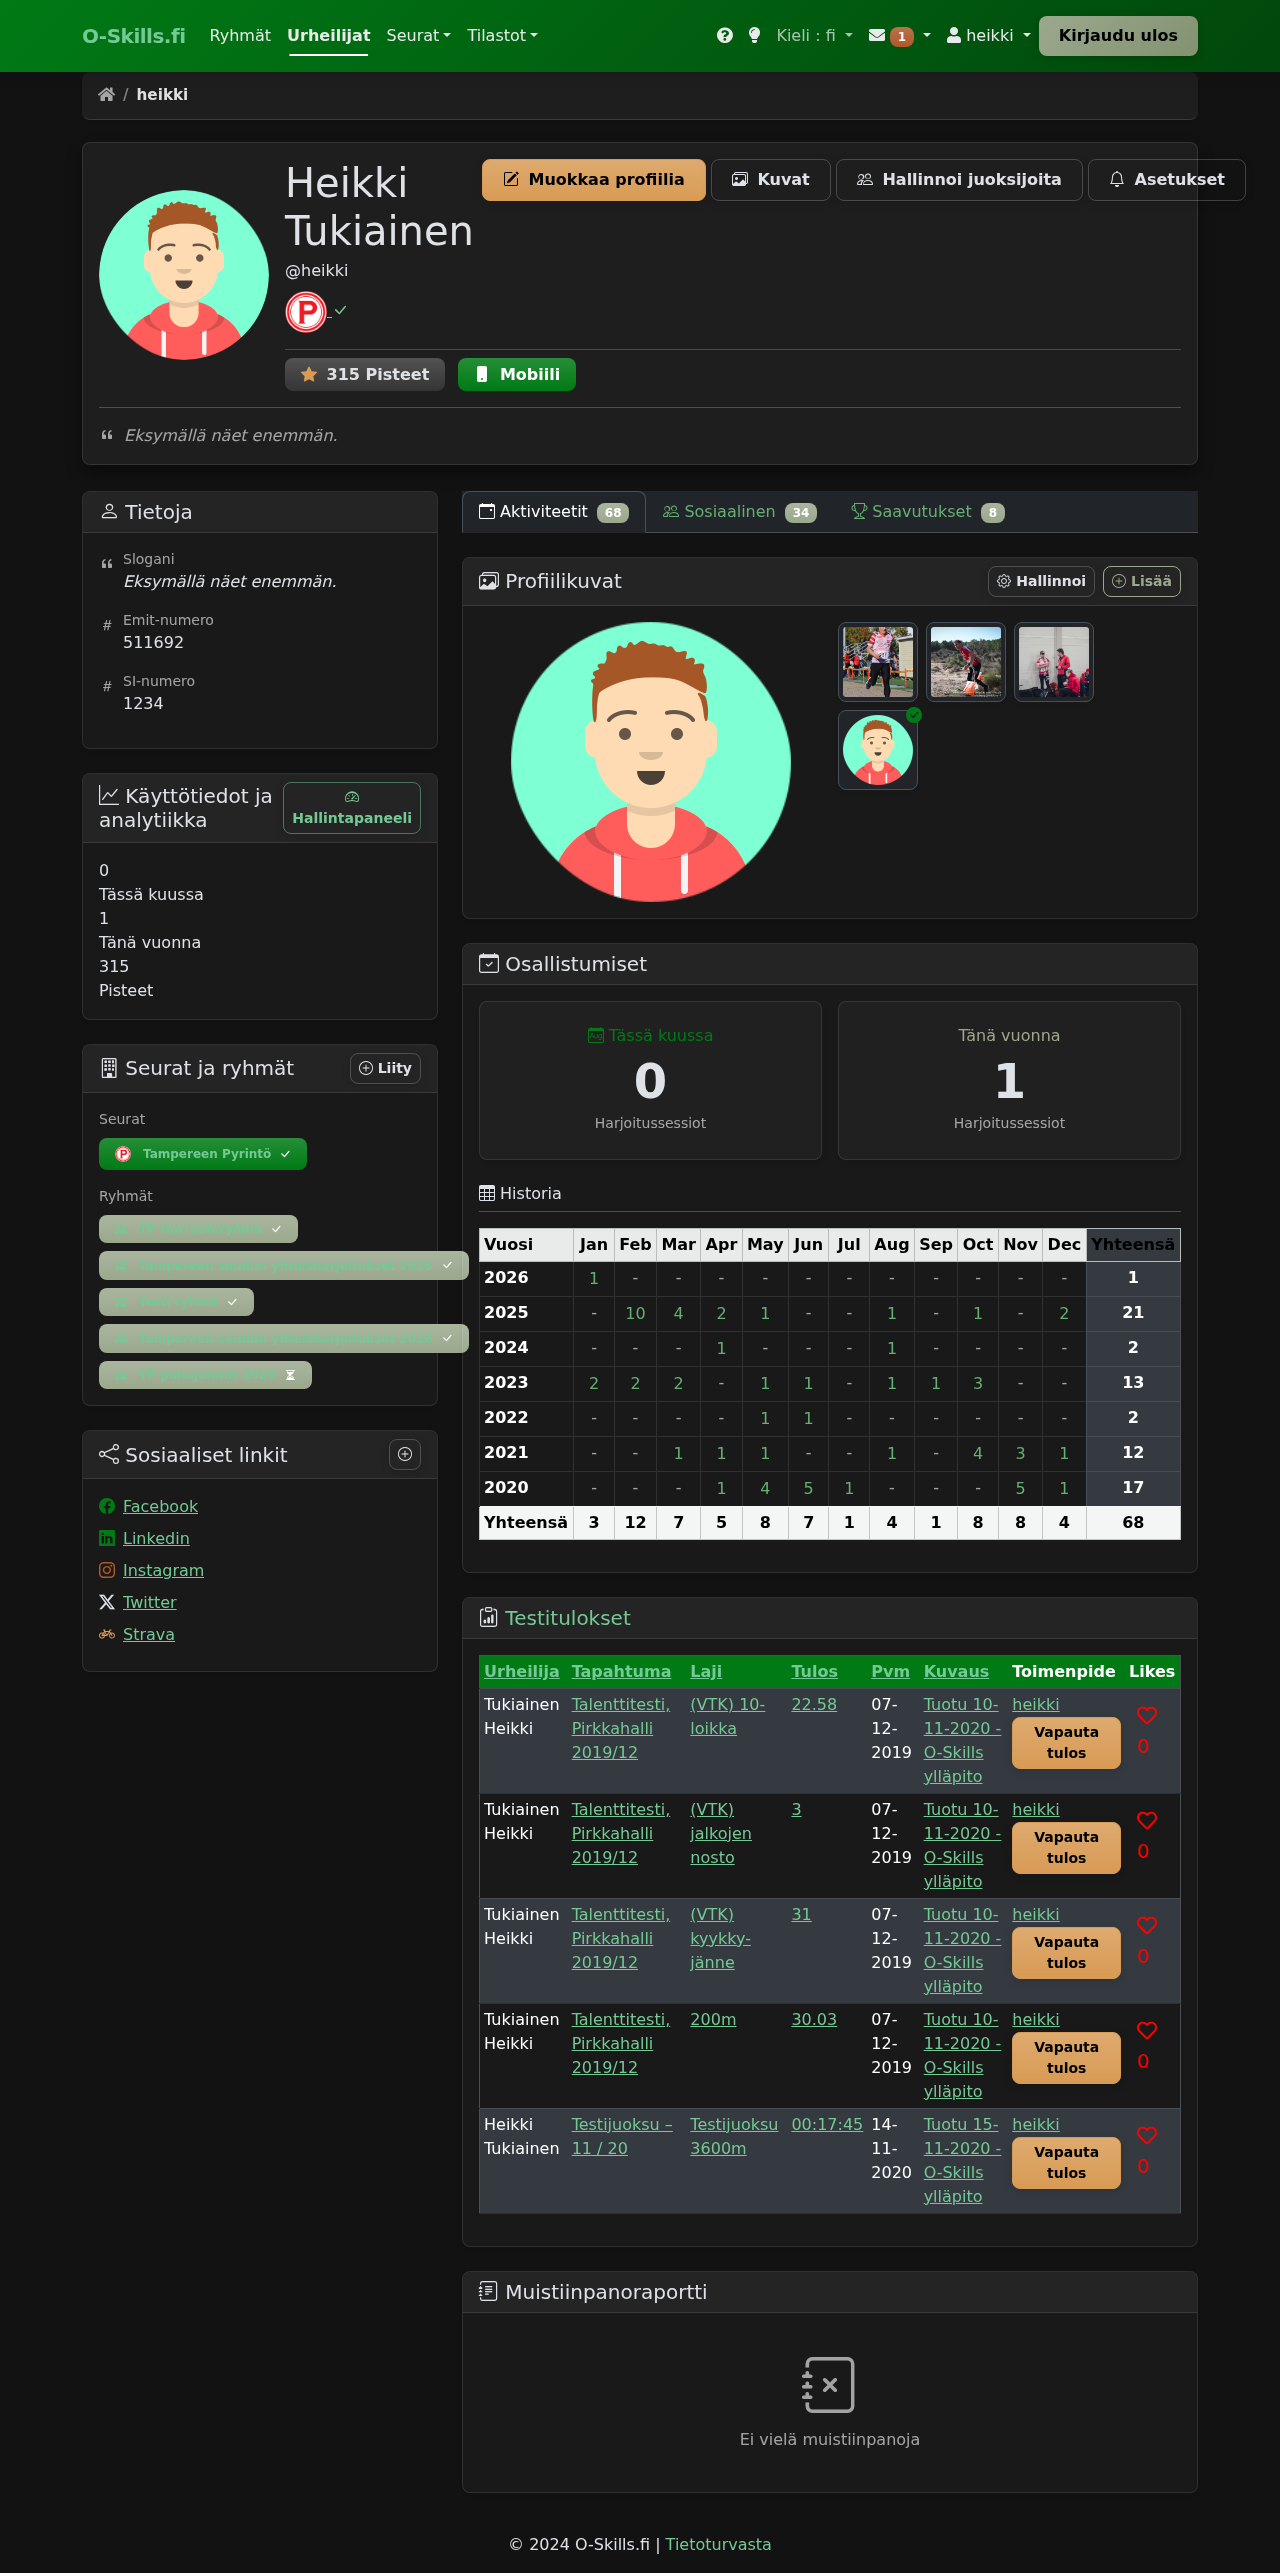Select the third group photo thumbnail
The width and height of the screenshot is (1280, 2573).
coord(1054,662)
